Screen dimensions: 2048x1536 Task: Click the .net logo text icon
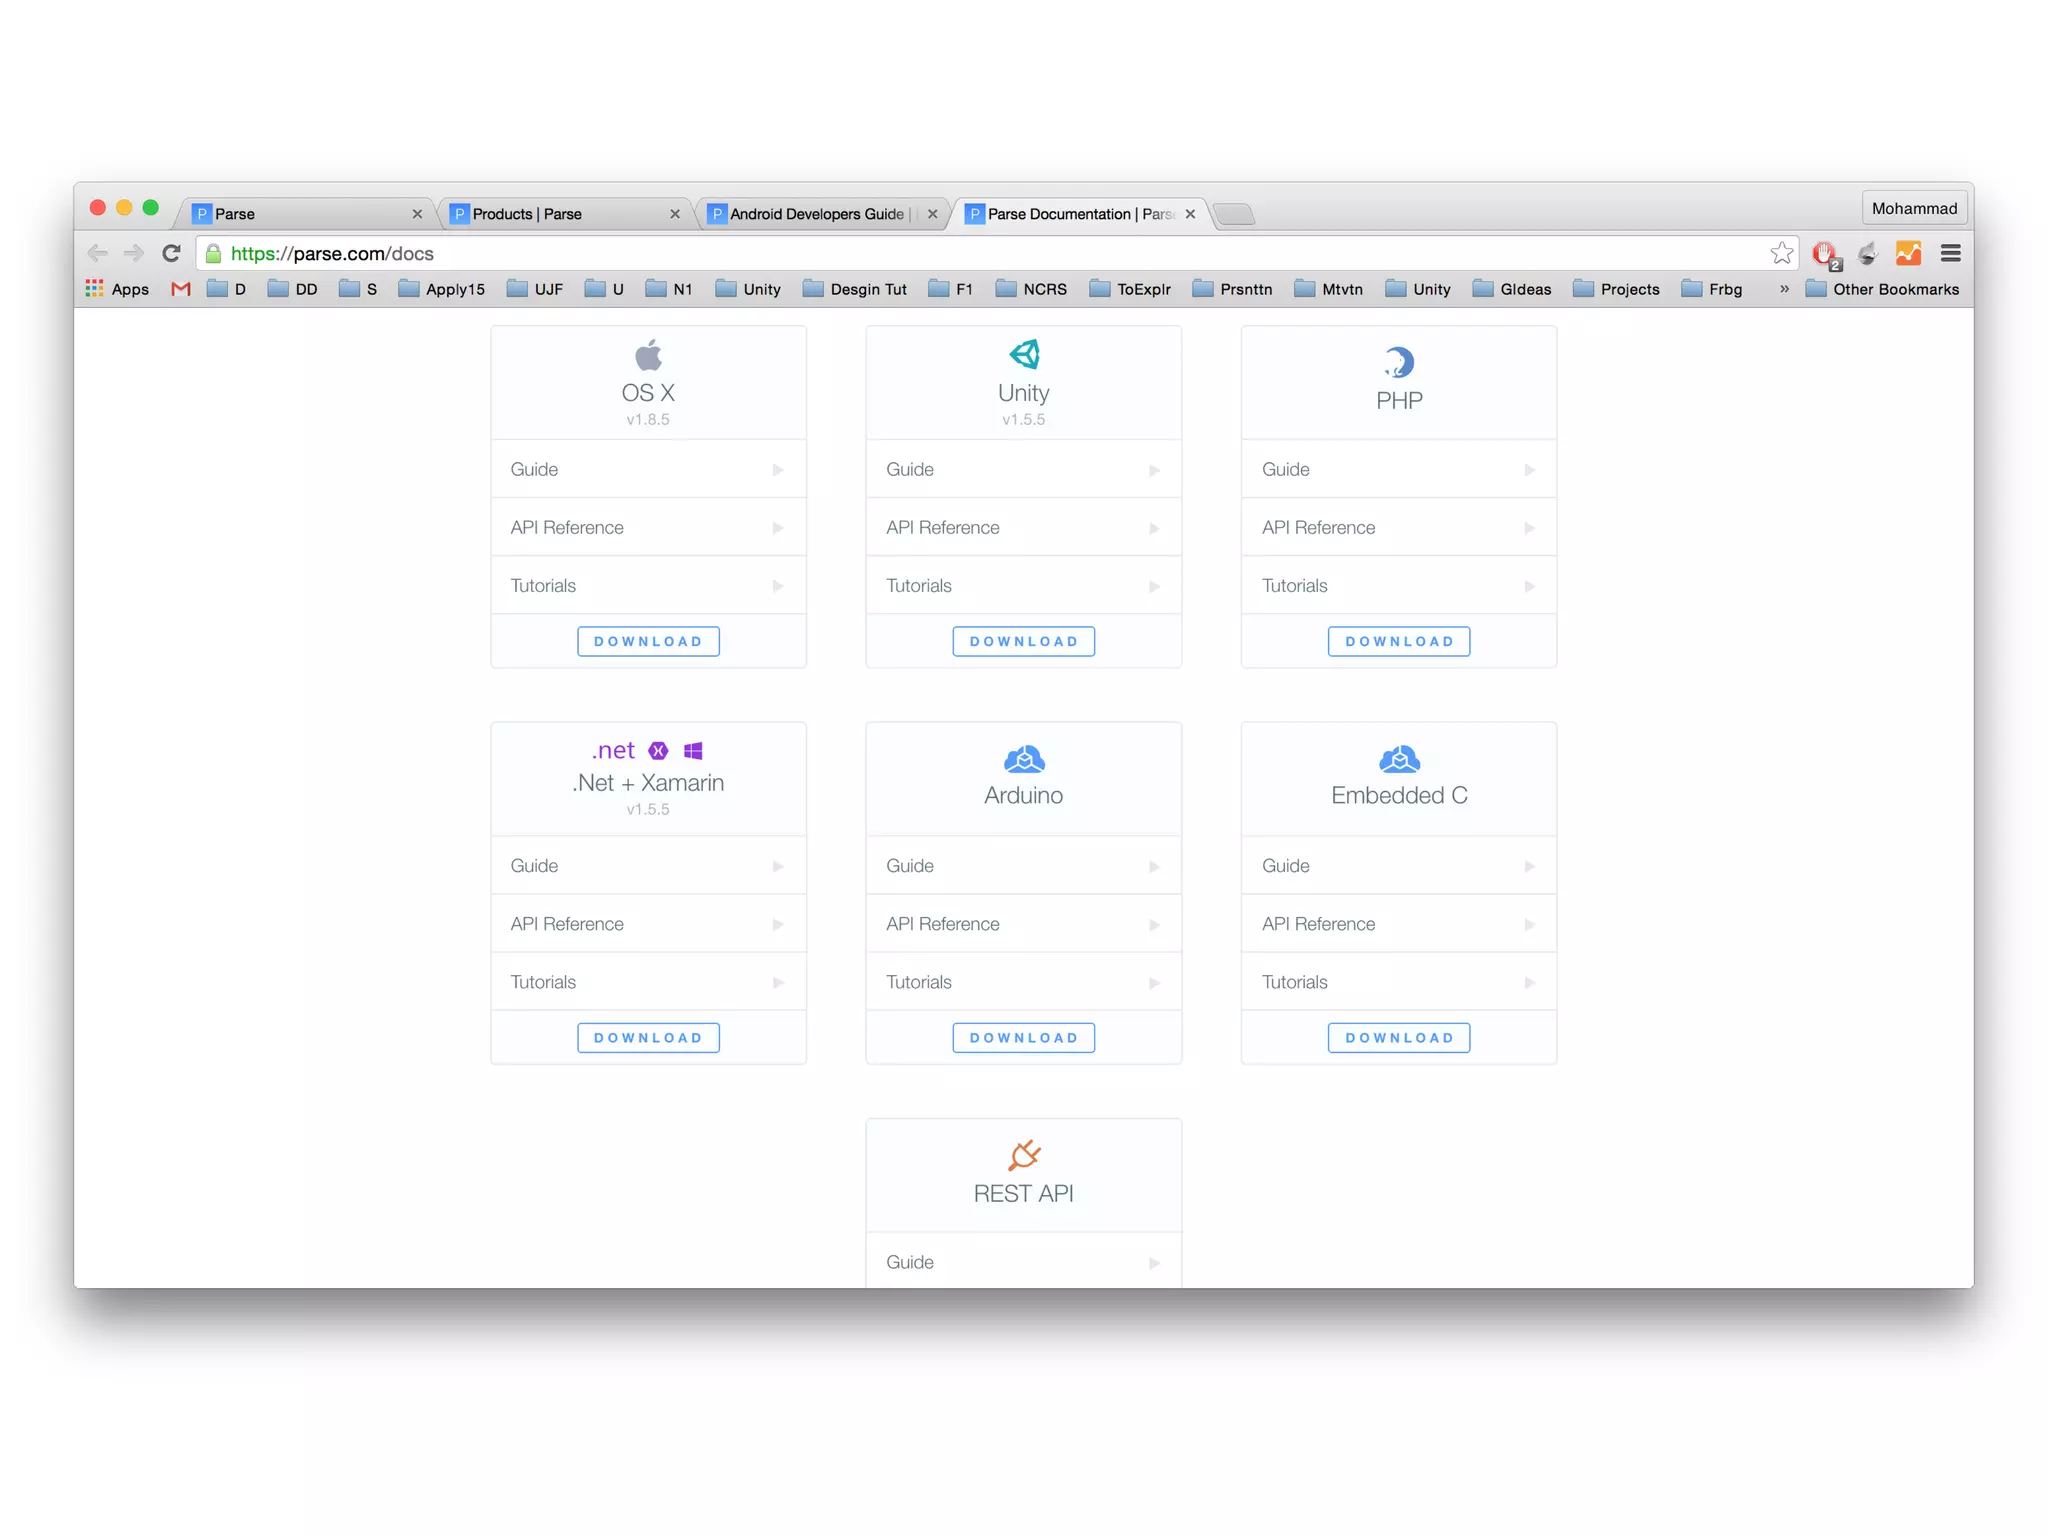coord(613,751)
